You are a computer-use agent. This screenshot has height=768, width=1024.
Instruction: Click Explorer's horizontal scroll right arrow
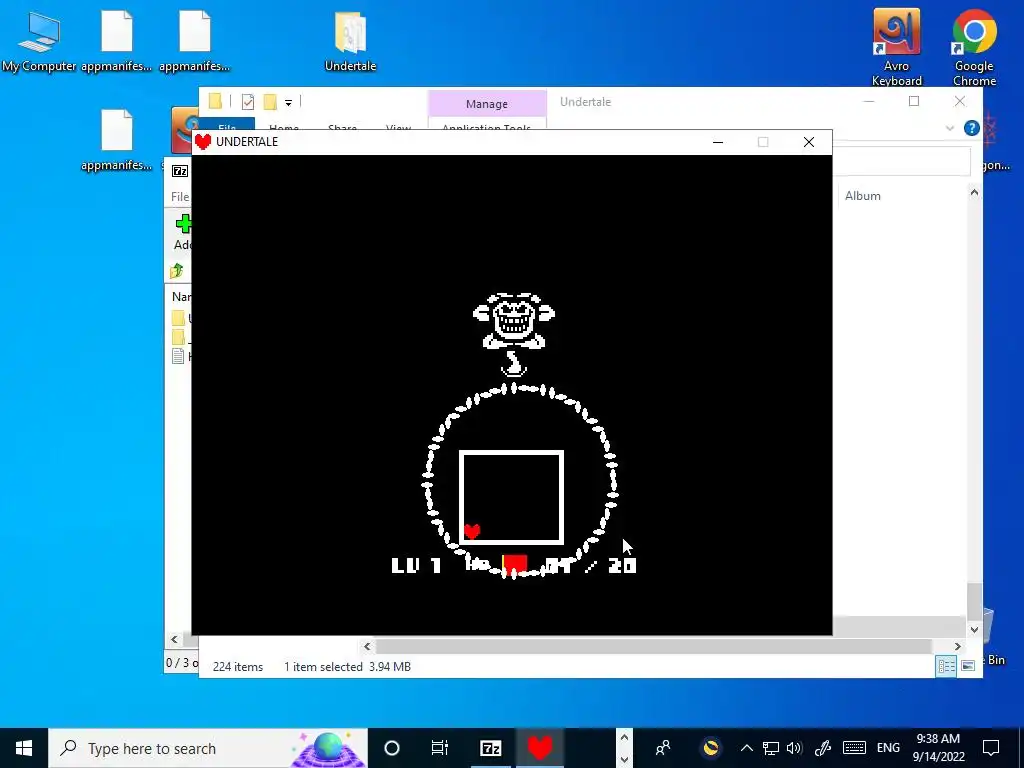point(957,646)
